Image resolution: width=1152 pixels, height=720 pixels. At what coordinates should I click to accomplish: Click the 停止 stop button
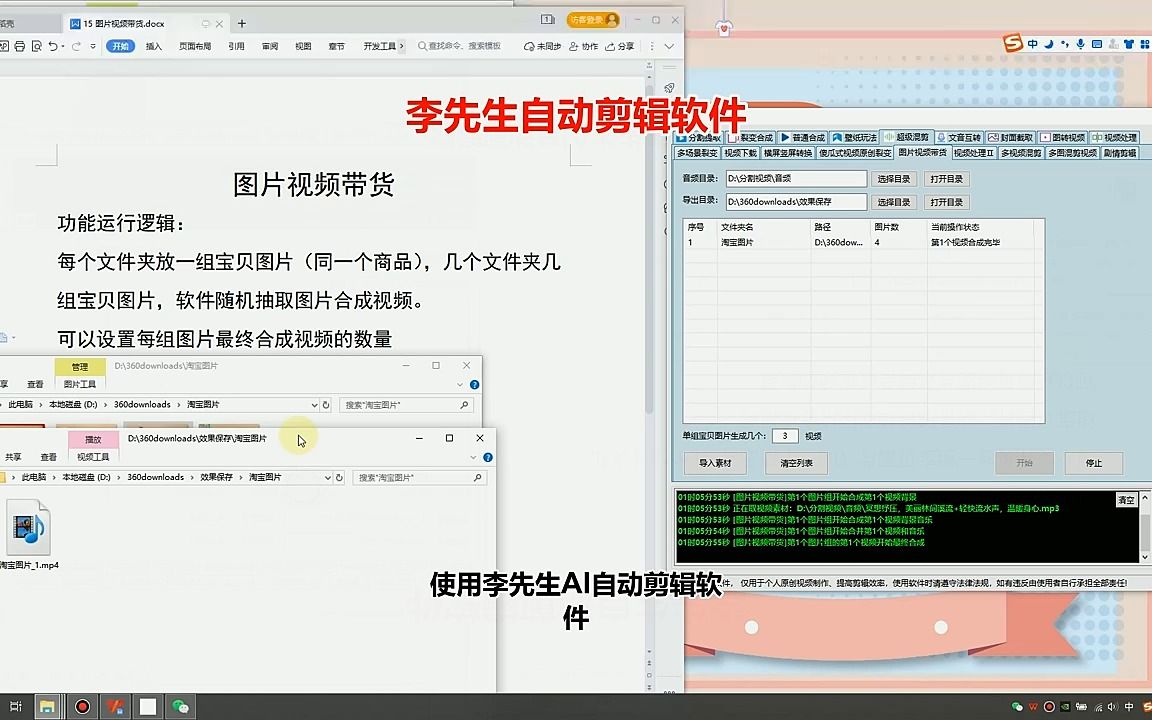click(1092, 463)
